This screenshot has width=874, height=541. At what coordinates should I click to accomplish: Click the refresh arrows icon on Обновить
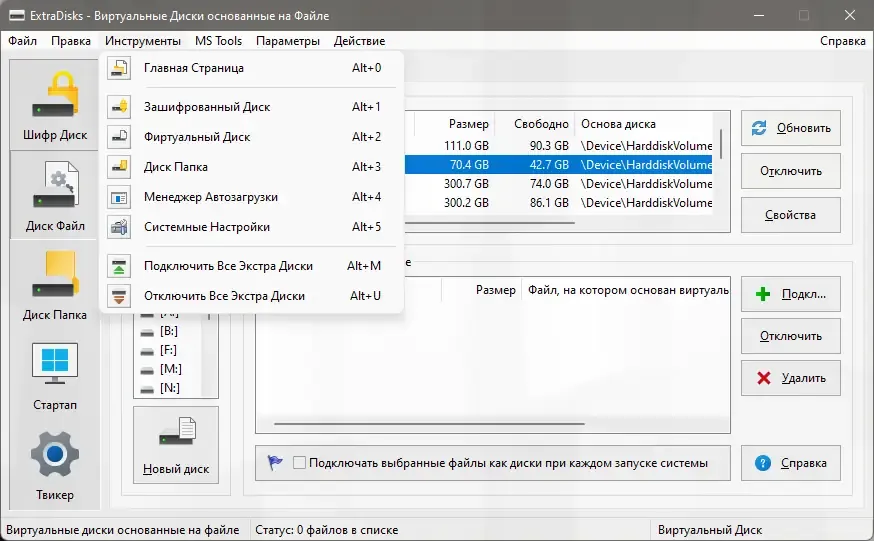759,128
